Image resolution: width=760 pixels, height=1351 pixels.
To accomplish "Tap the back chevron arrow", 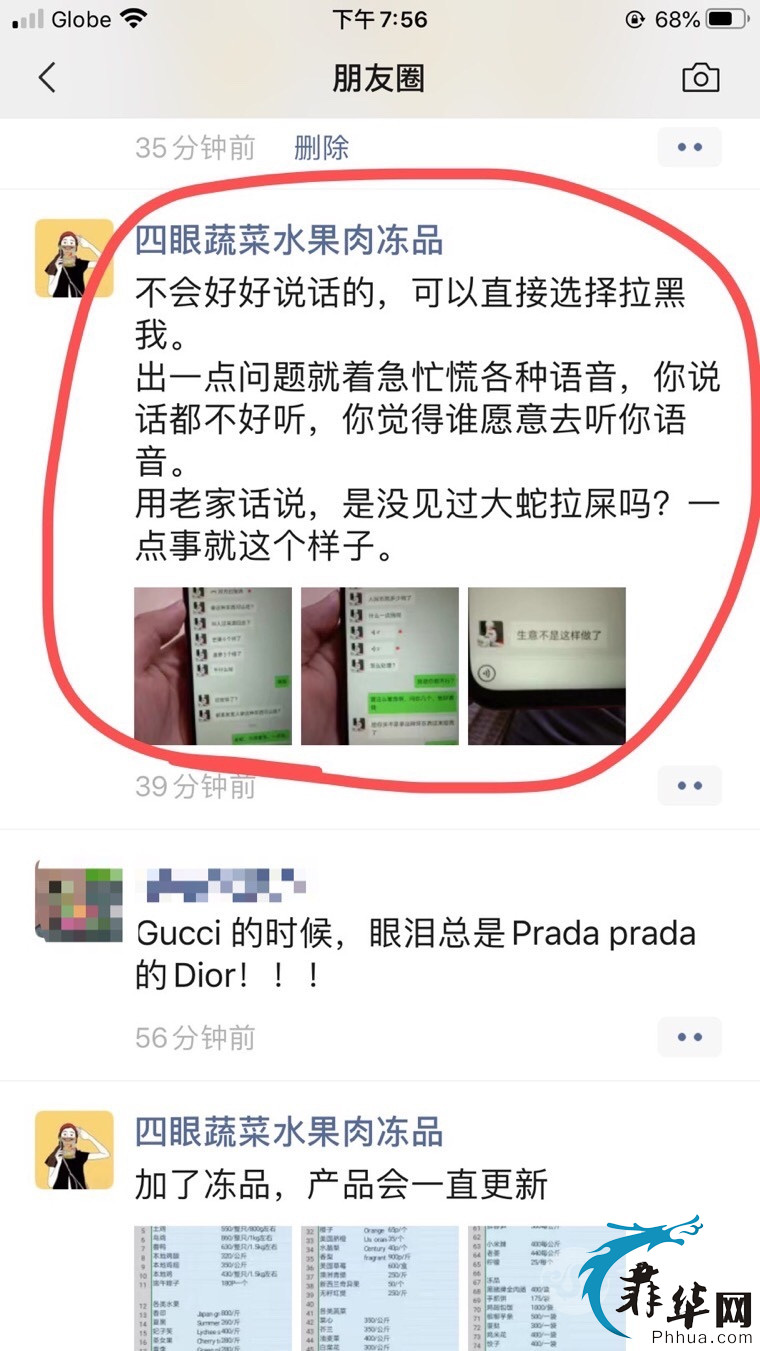I will point(47,77).
